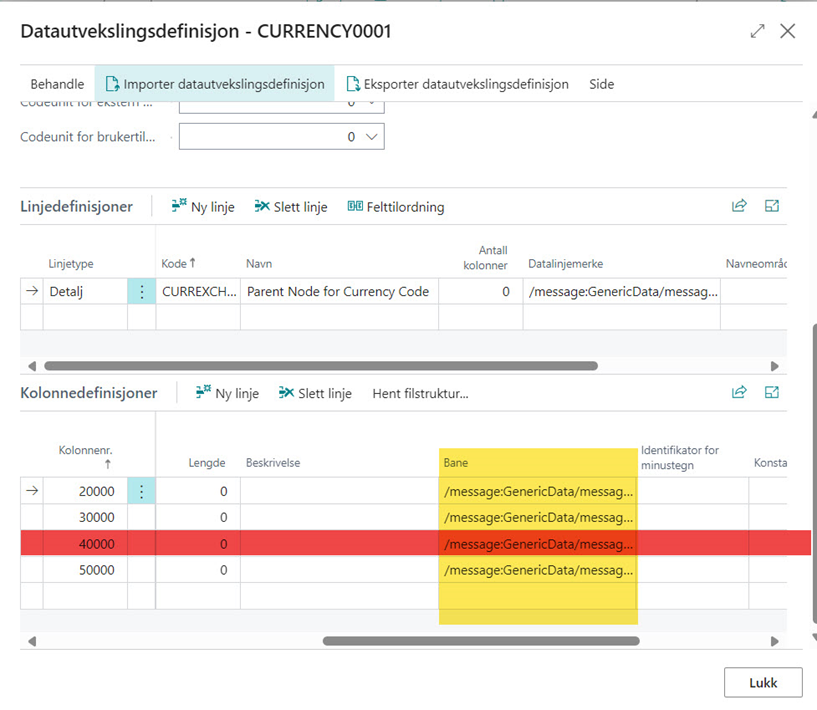This screenshot has height=710, width=817.
Task: Click the Lukk button
Action: tap(763, 682)
